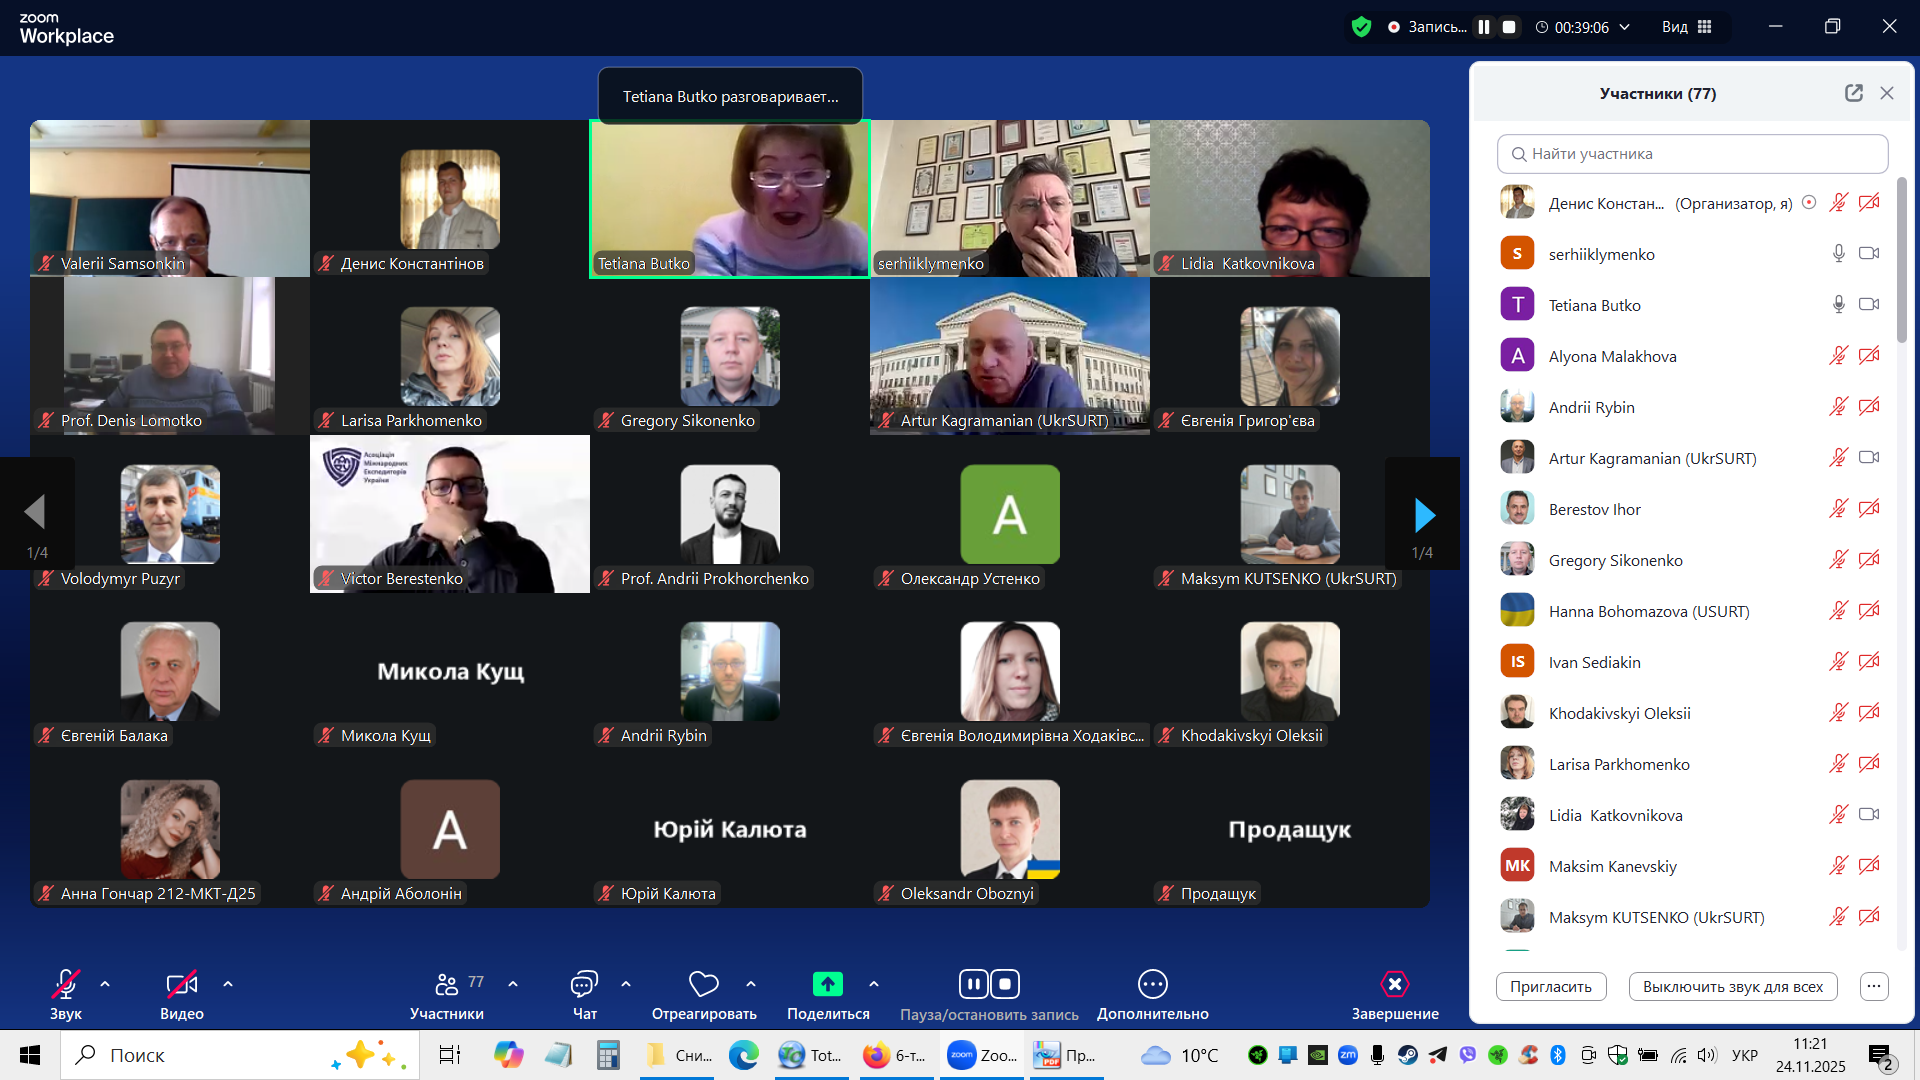Click the encryption shield icon
Screen dimensions: 1920x1080
point(1361,27)
